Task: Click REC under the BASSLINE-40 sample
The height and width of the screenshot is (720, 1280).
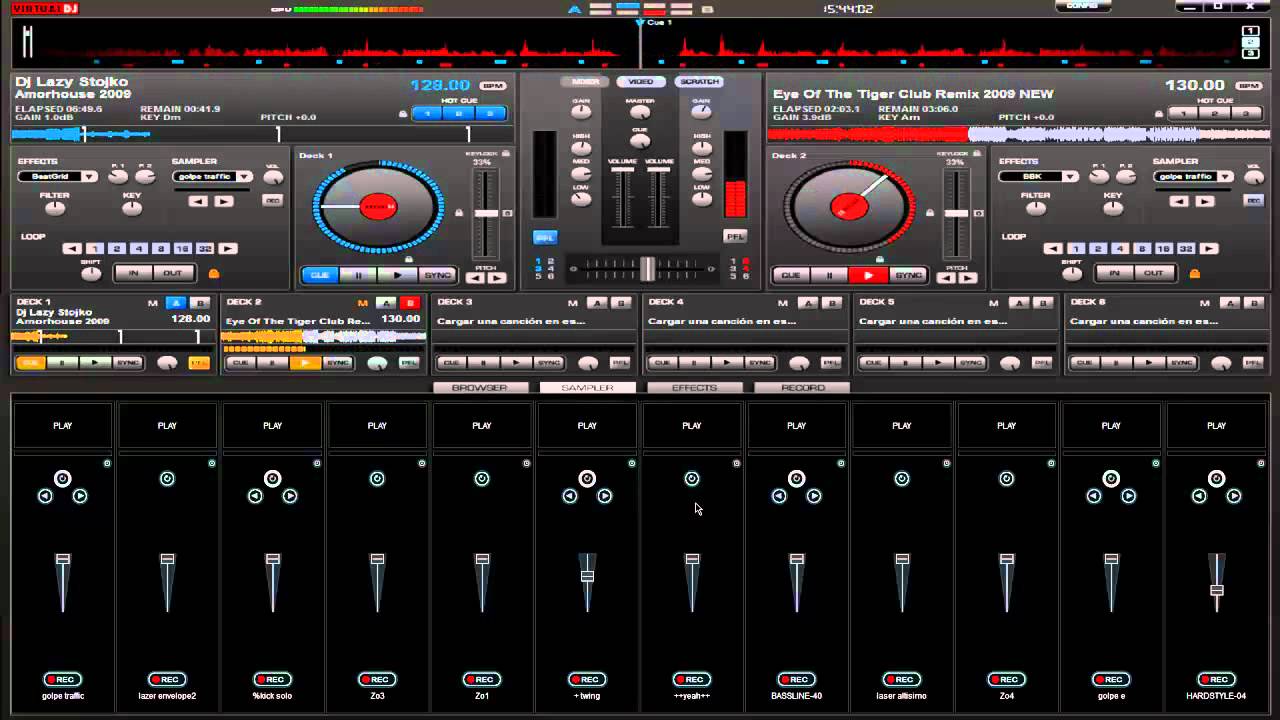Action: click(x=796, y=680)
